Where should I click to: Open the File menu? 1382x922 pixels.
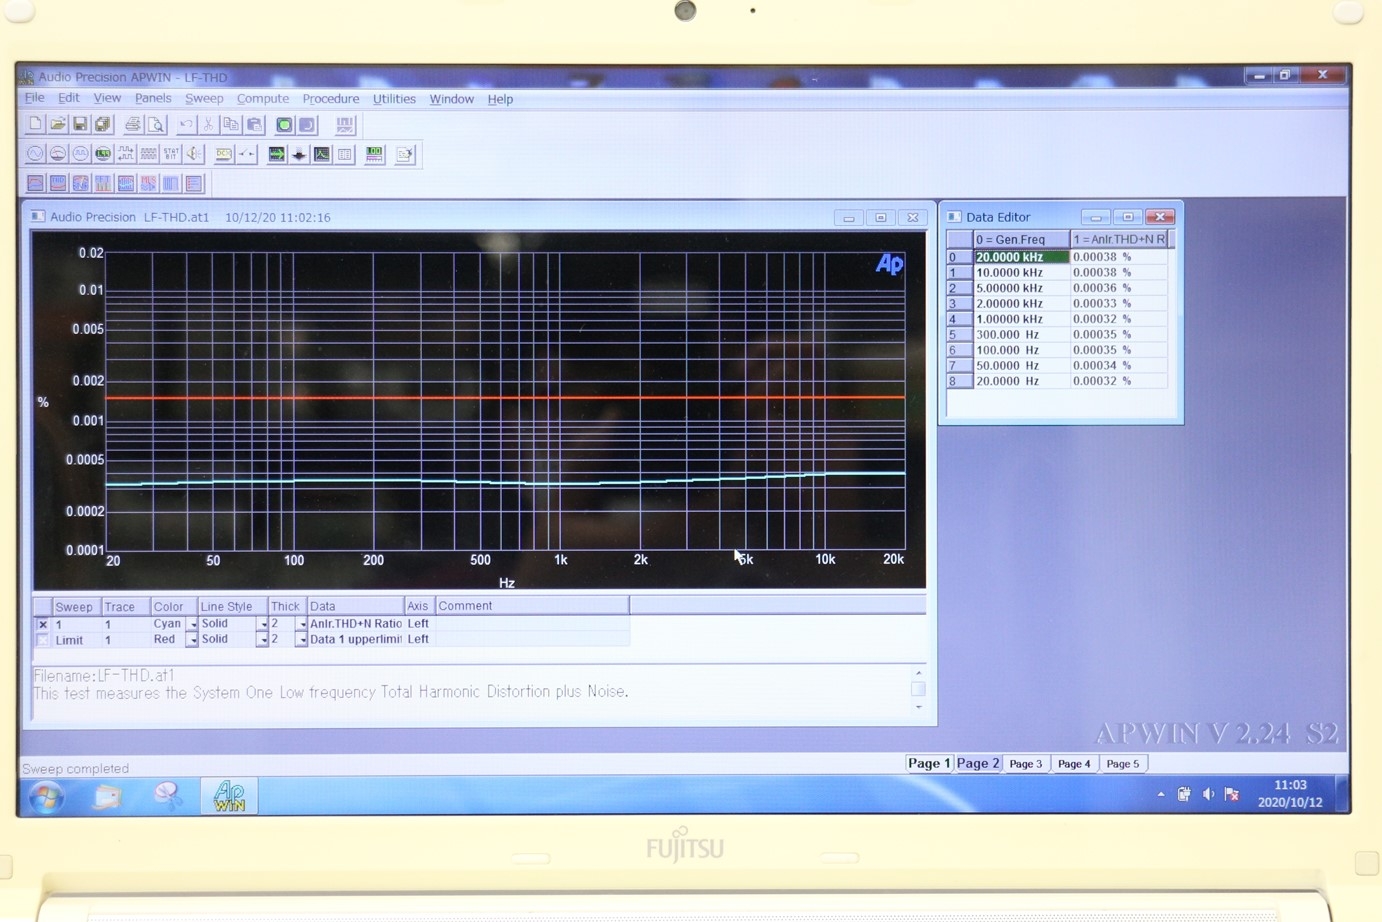(34, 98)
